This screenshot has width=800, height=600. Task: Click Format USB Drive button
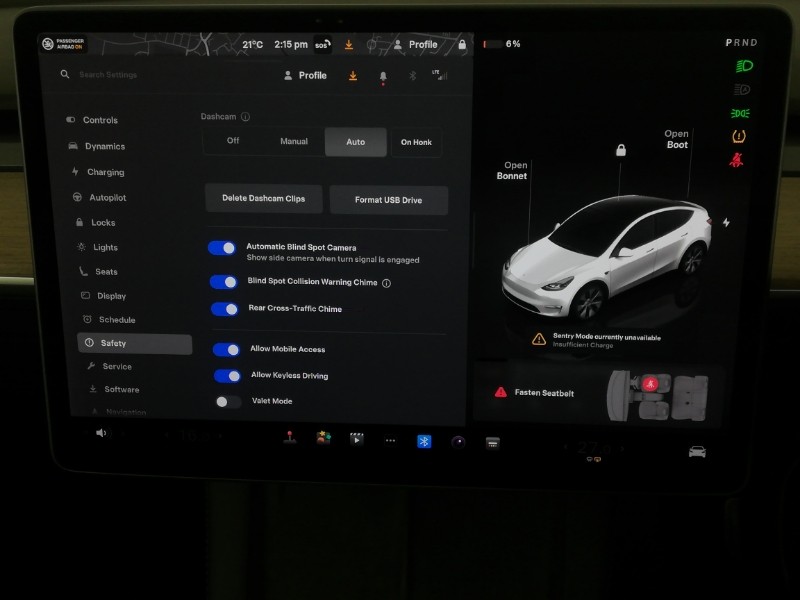pyautogui.click(x=389, y=200)
